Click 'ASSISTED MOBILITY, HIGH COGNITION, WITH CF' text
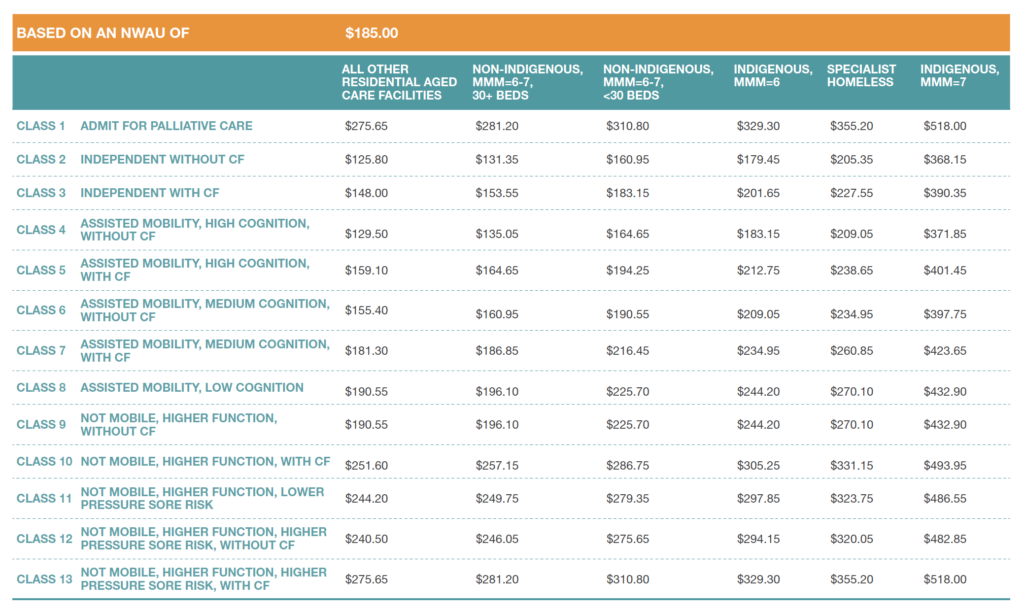The height and width of the screenshot is (612, 1024). (x=195, y=270)
